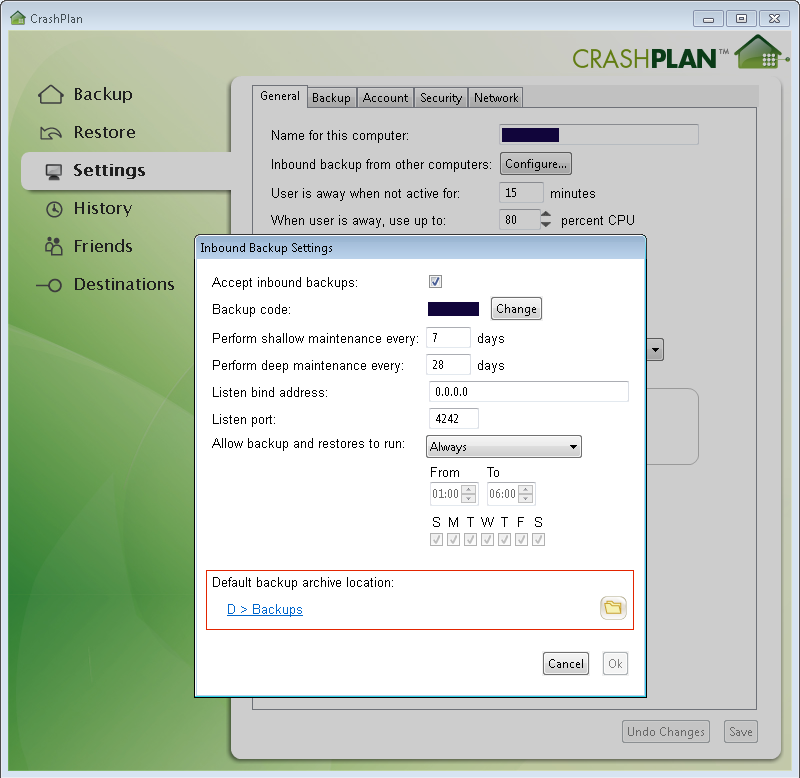
Task: Click the History clock icon in sidebar
Action: (x=54, y=209)
